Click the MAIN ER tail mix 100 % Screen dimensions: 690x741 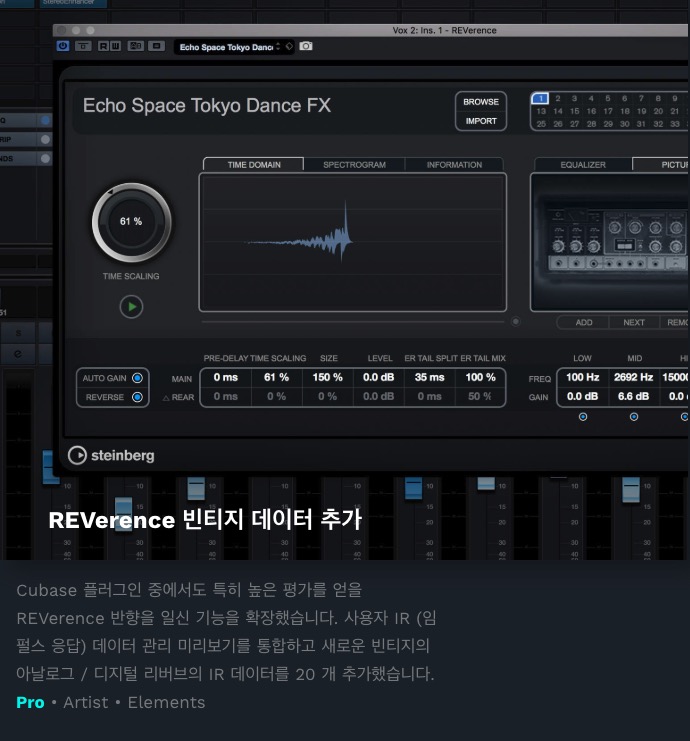pyautogui.click(x=480, y=377)
